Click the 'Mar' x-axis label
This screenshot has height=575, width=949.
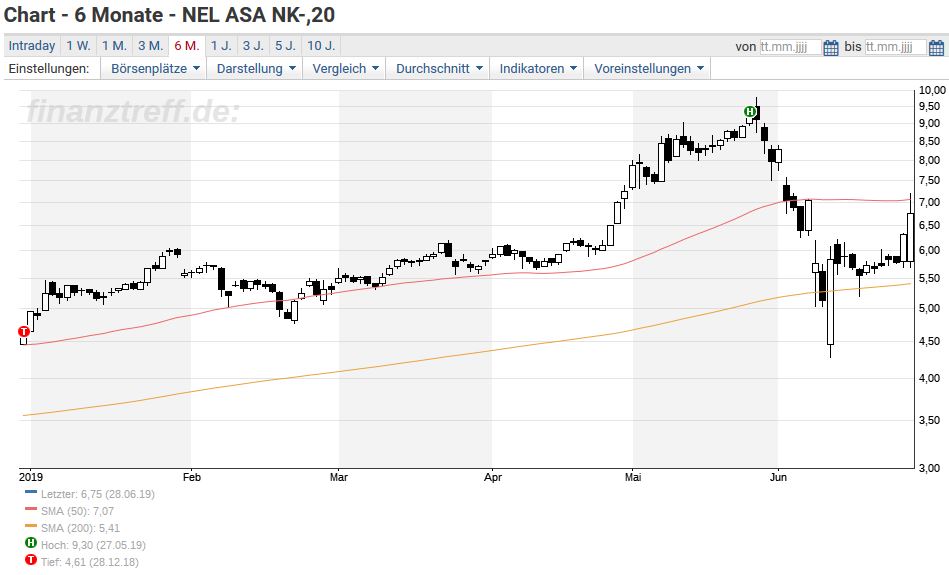pyautogui.click(x=339, y=477)
